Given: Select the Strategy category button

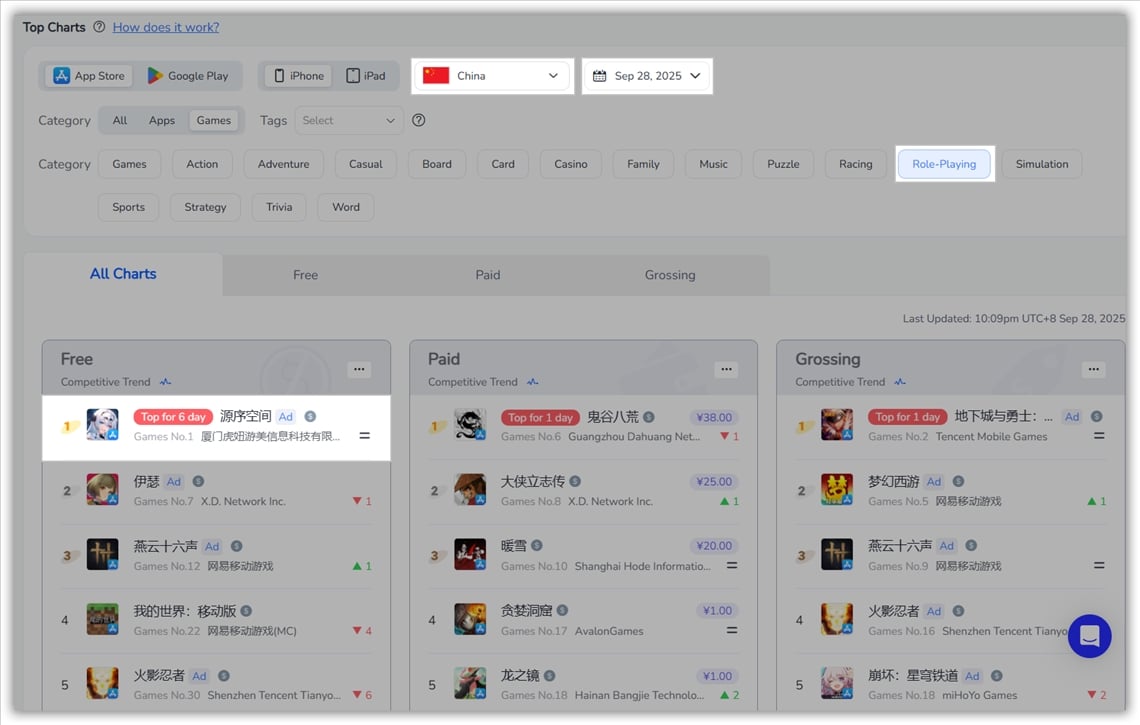Looking at the screenshot, I should (205, 207).
